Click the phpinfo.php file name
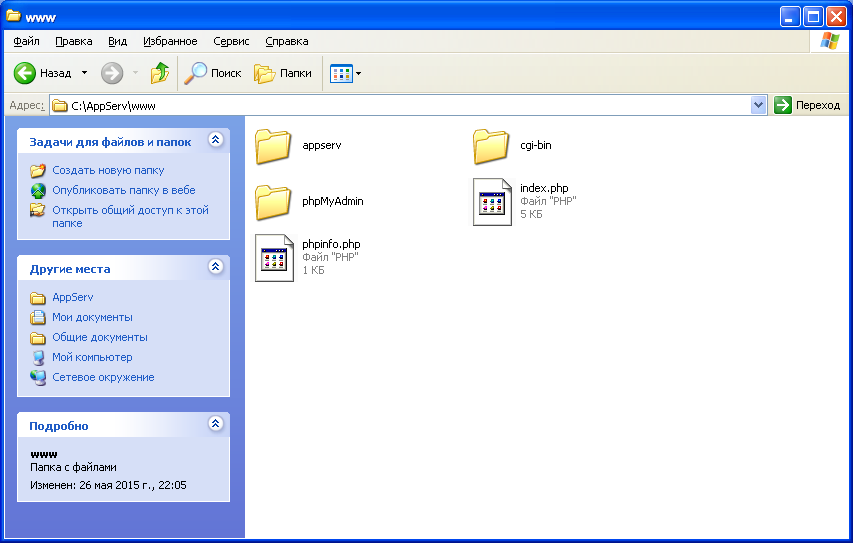 [331, 244]
